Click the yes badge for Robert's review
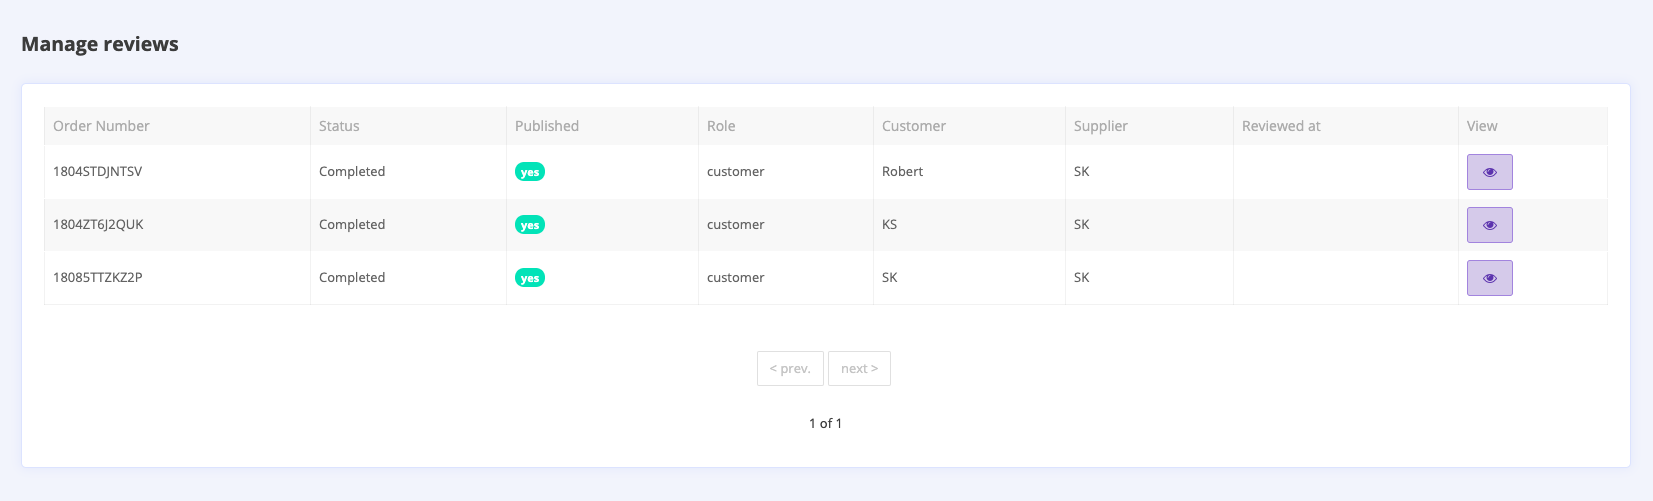 pos(530,172)
